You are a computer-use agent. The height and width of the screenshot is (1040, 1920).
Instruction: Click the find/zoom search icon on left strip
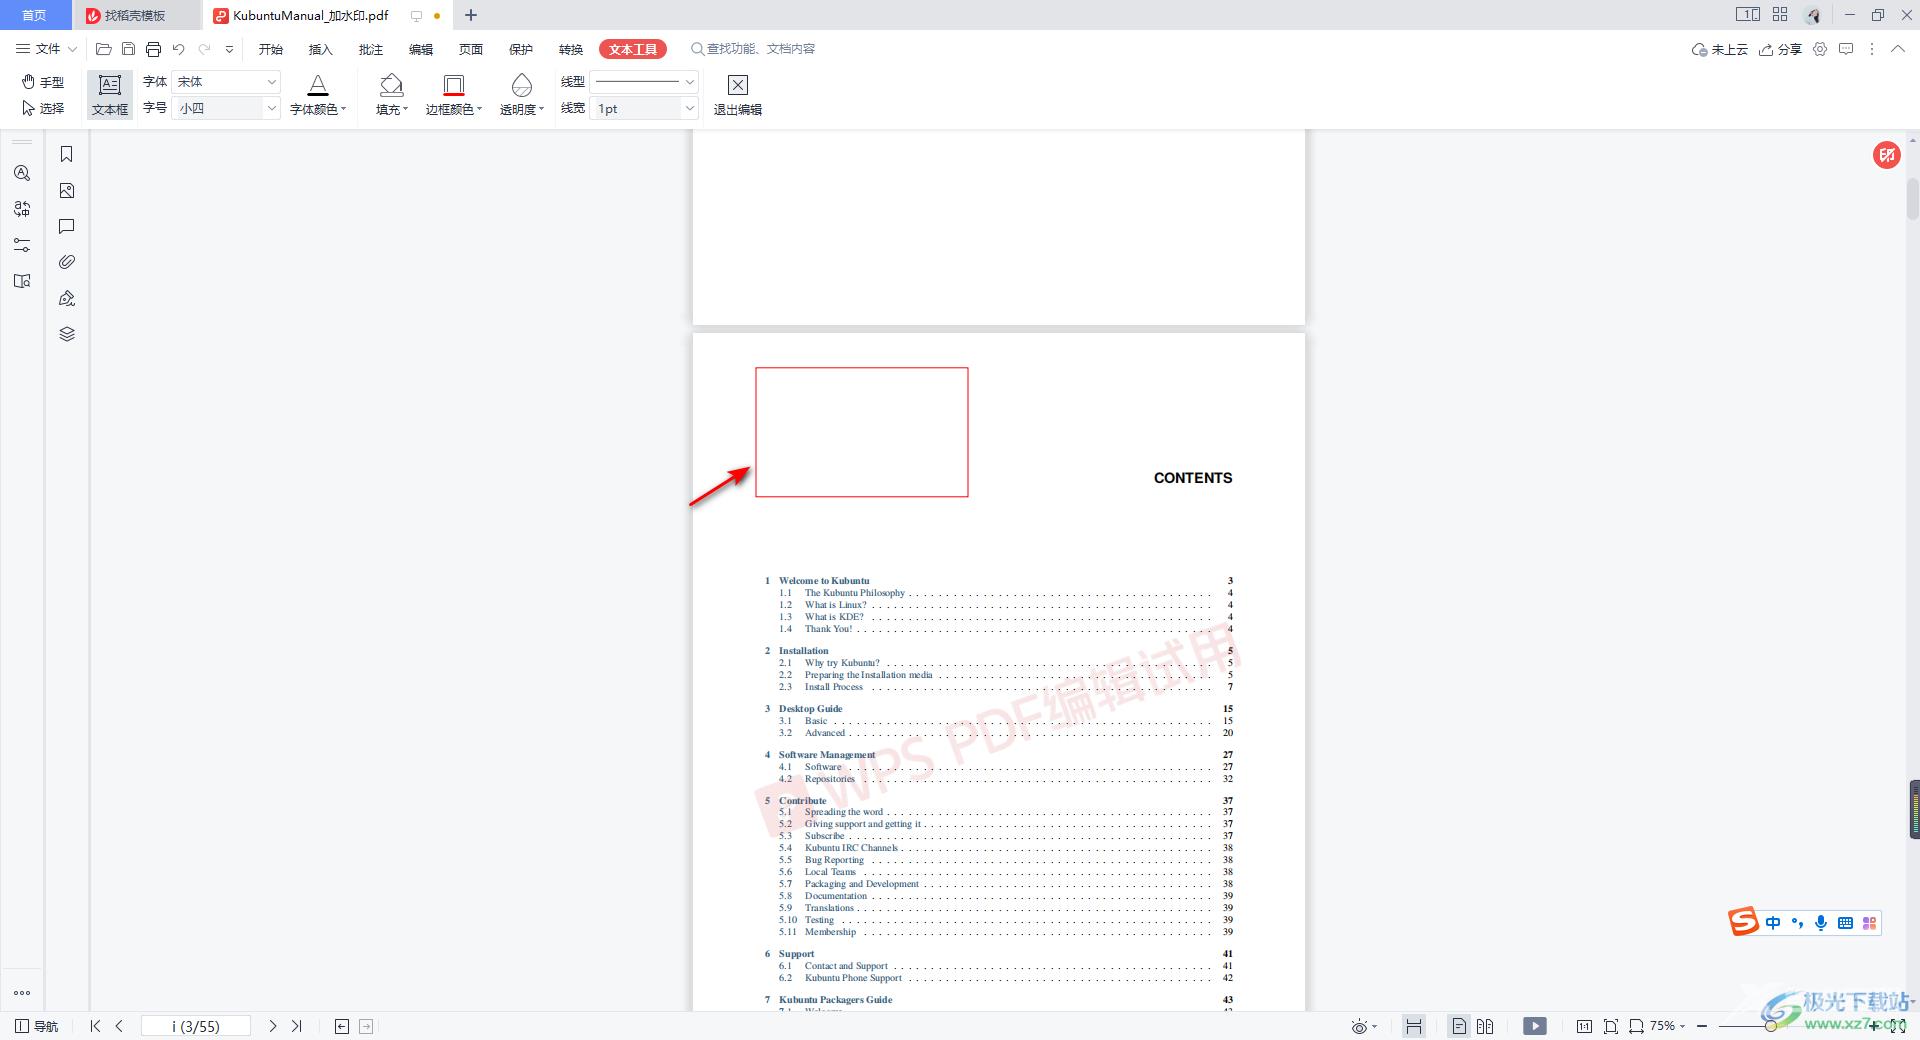tap(22, 173)
